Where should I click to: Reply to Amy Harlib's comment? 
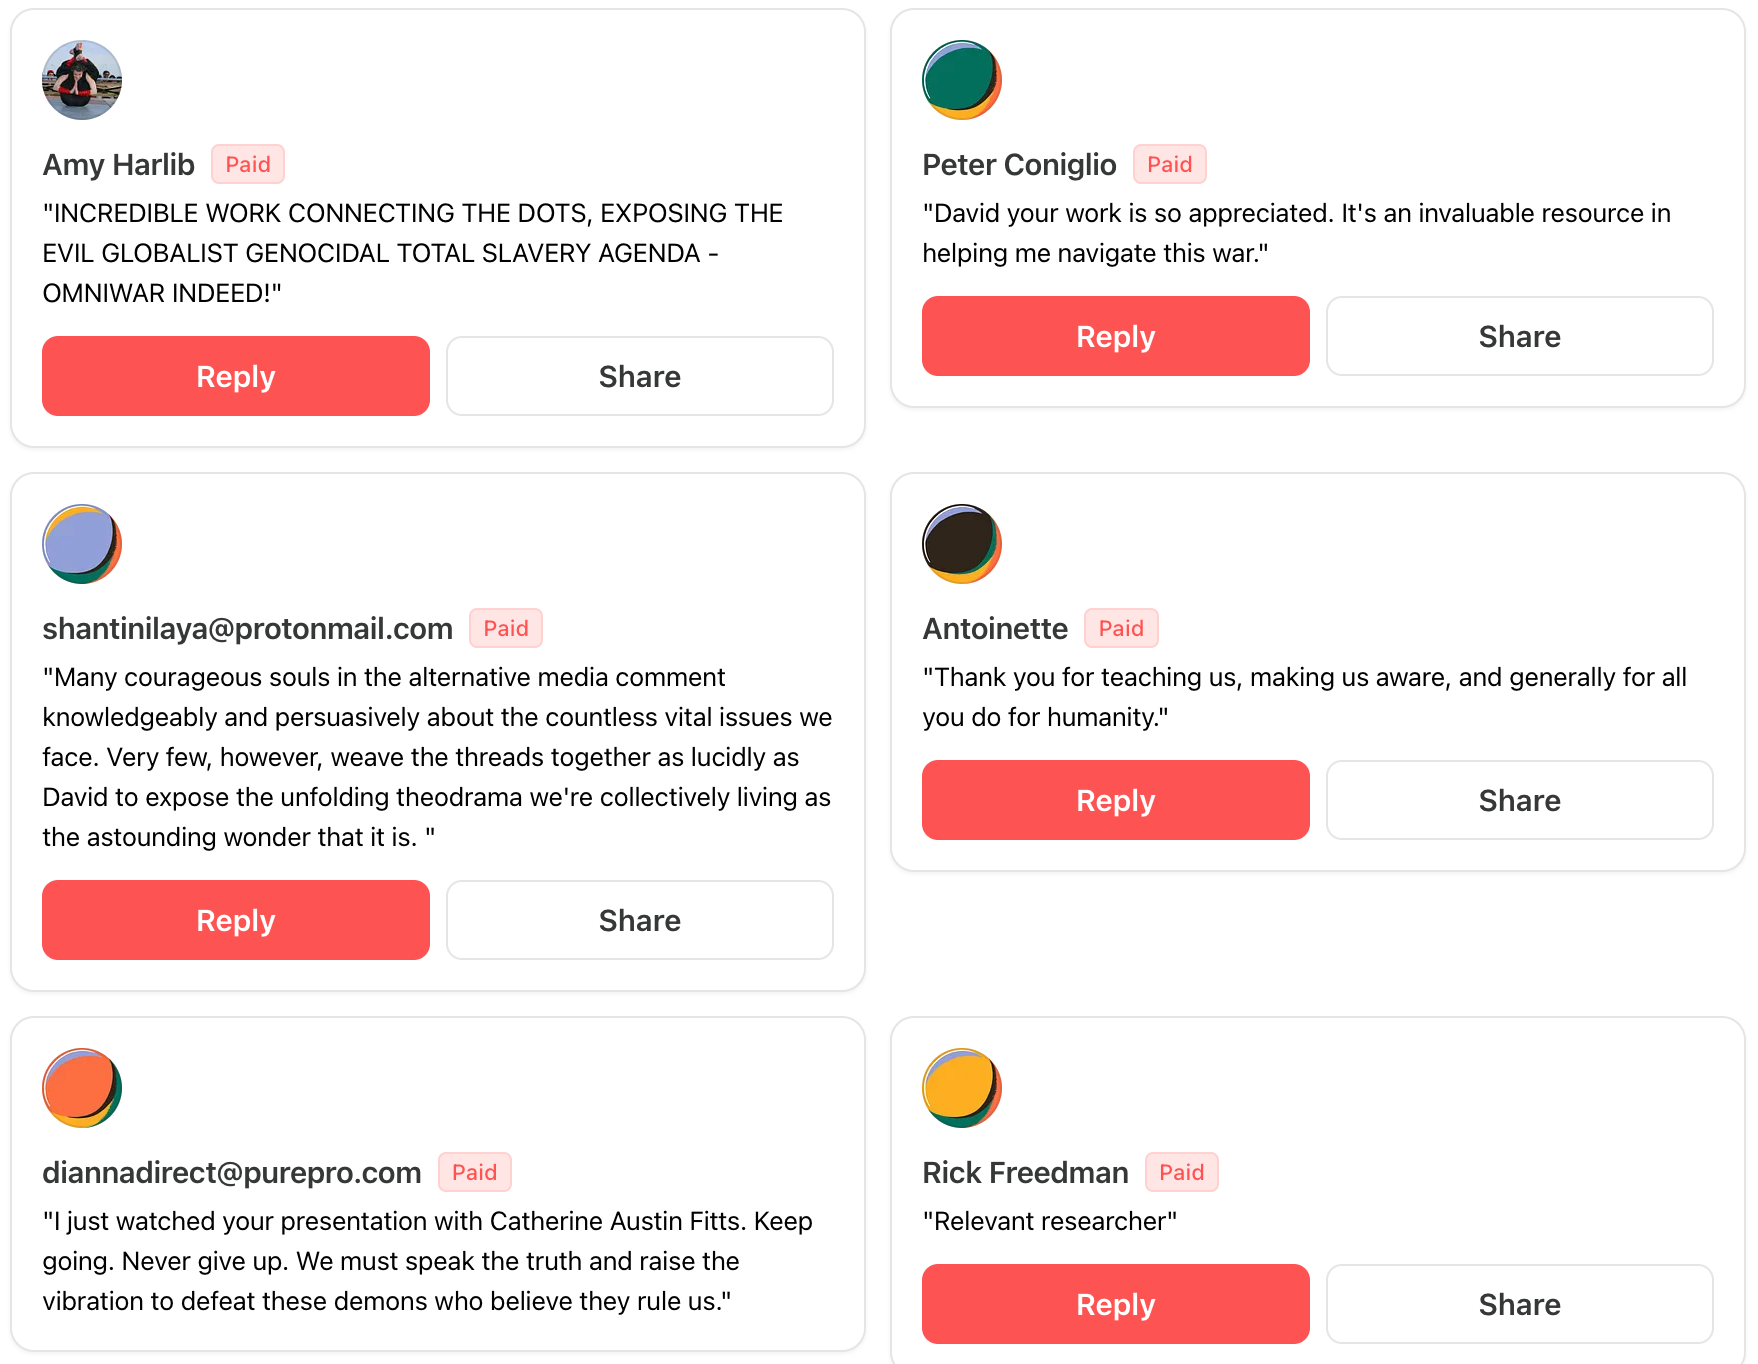[236, 376]
